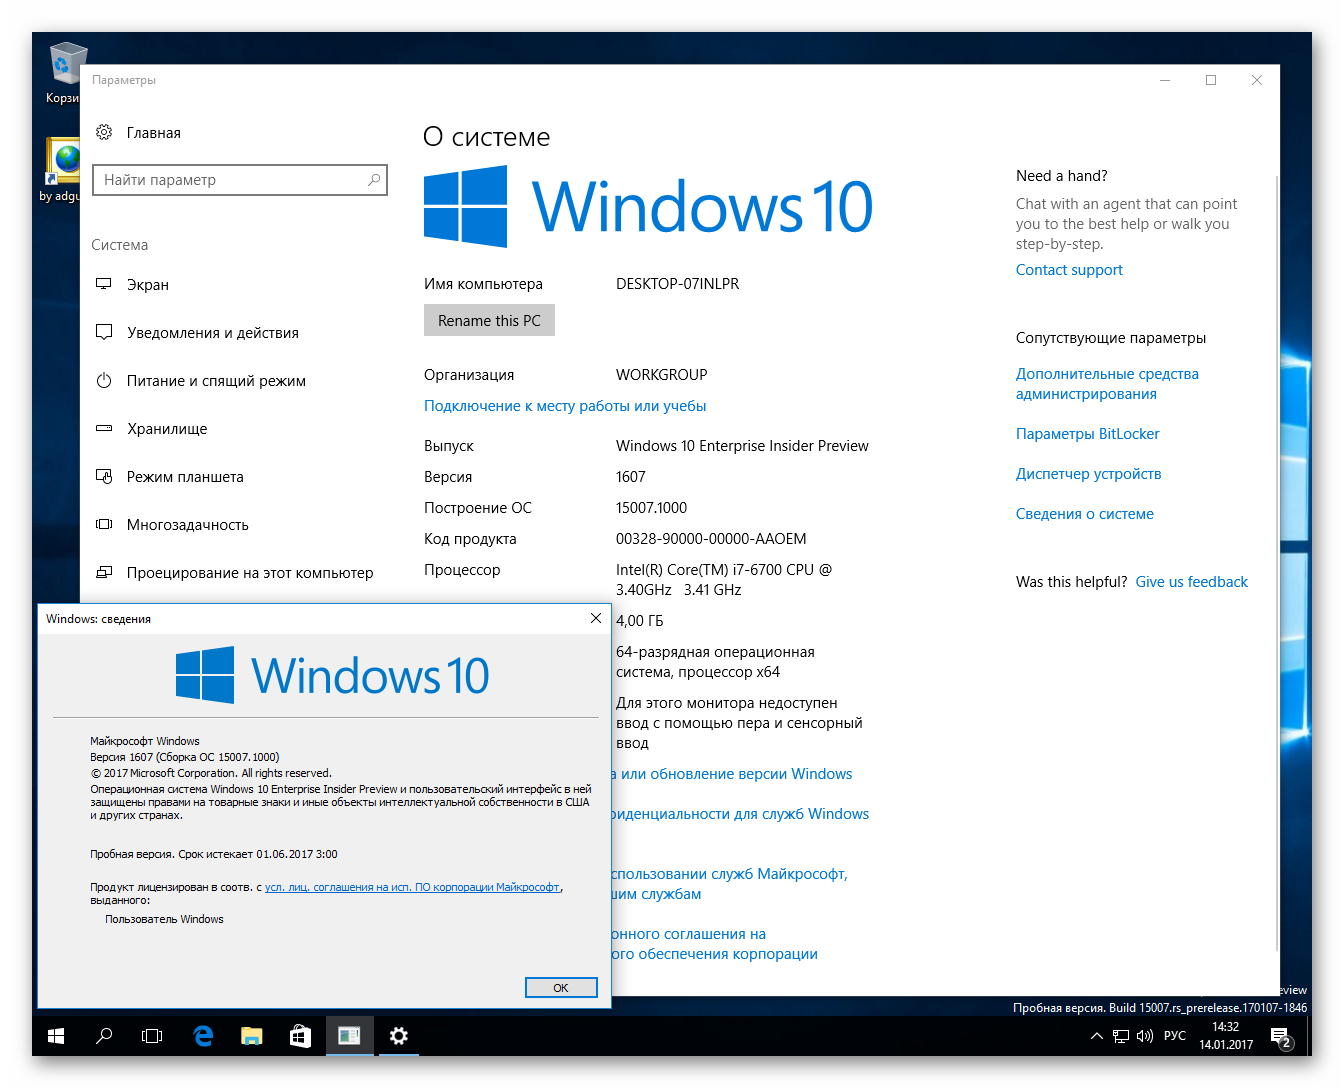Open the network tray icon
Screen dimensions: 1344x1088
1121,1036
